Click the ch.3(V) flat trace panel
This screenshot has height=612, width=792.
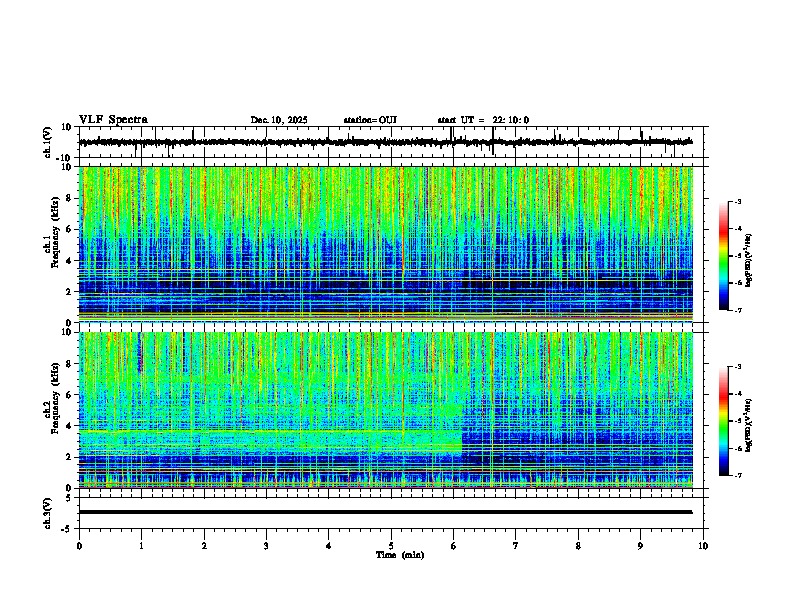tap(391, 513)
